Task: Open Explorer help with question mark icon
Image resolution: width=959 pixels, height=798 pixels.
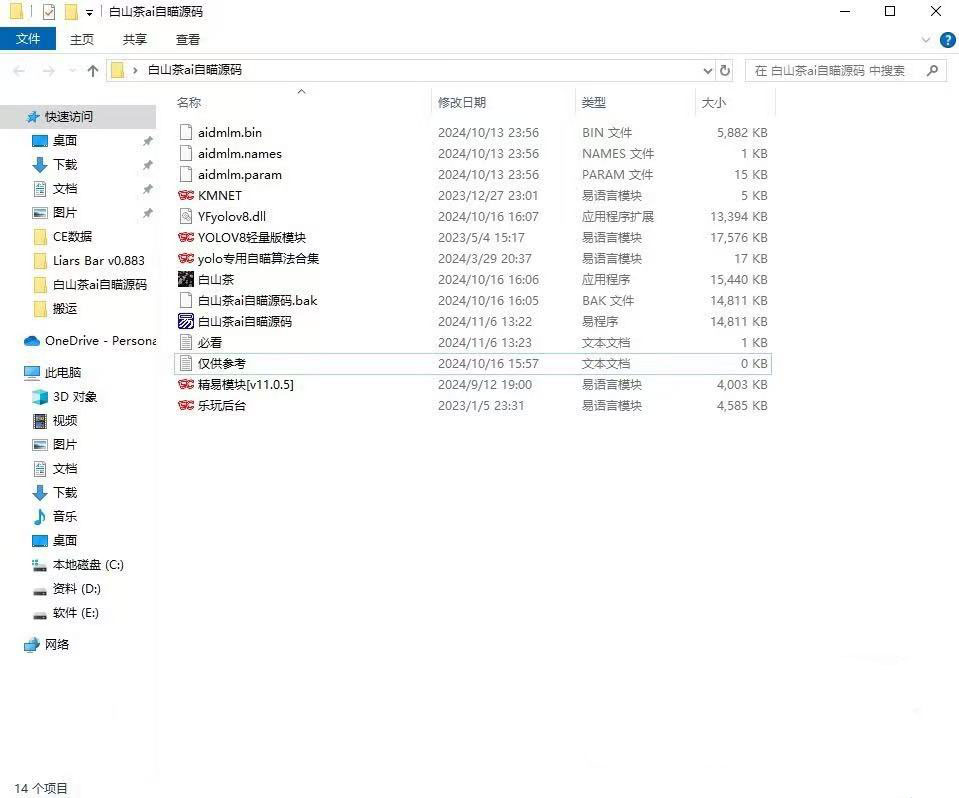Action: click(947, 40)
